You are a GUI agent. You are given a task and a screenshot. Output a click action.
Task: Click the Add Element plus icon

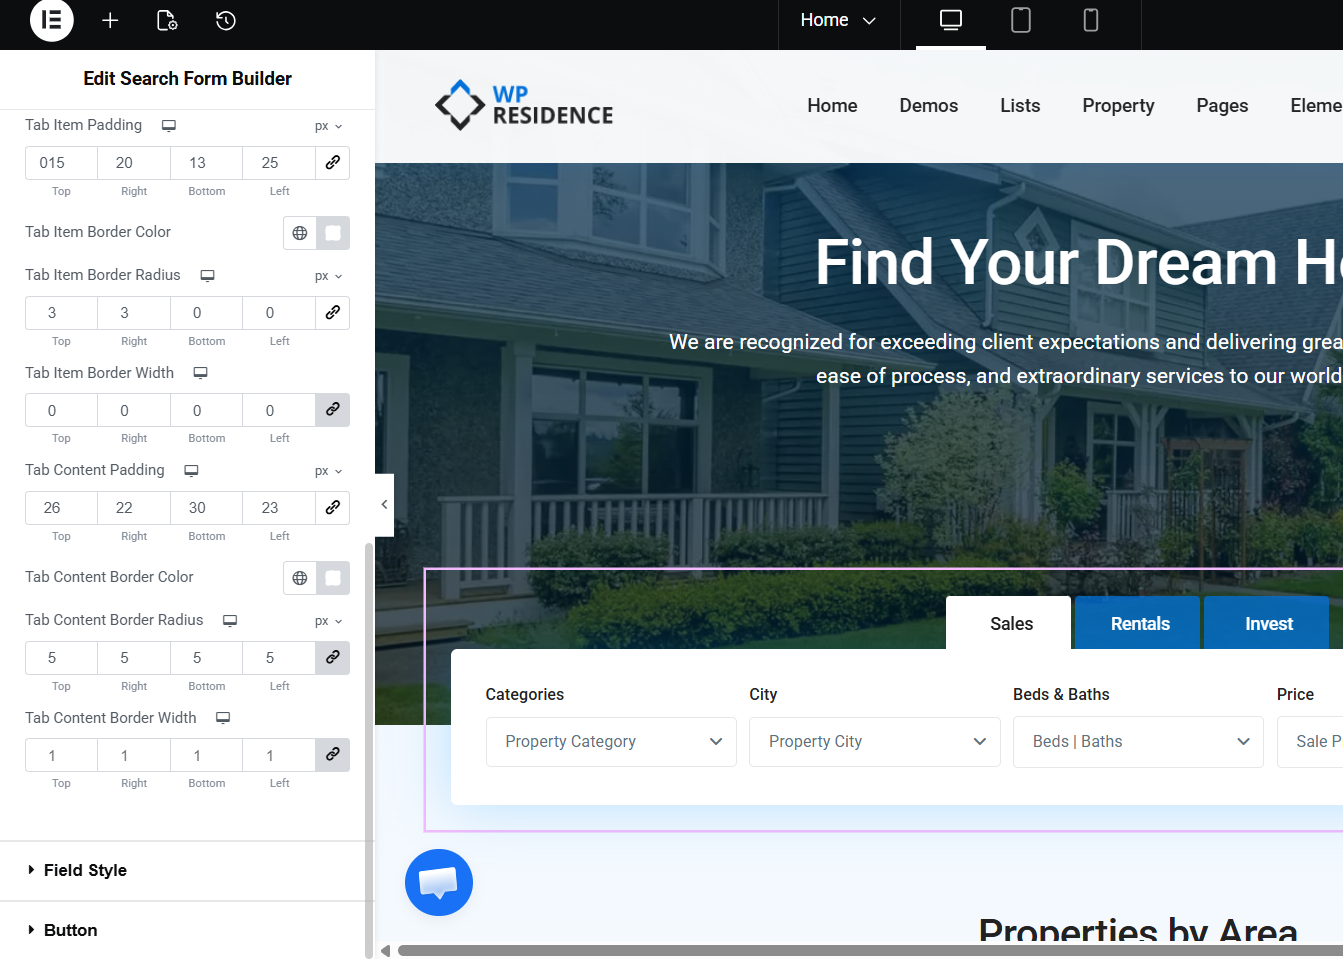pyautogui.click(x=110, y=20)
